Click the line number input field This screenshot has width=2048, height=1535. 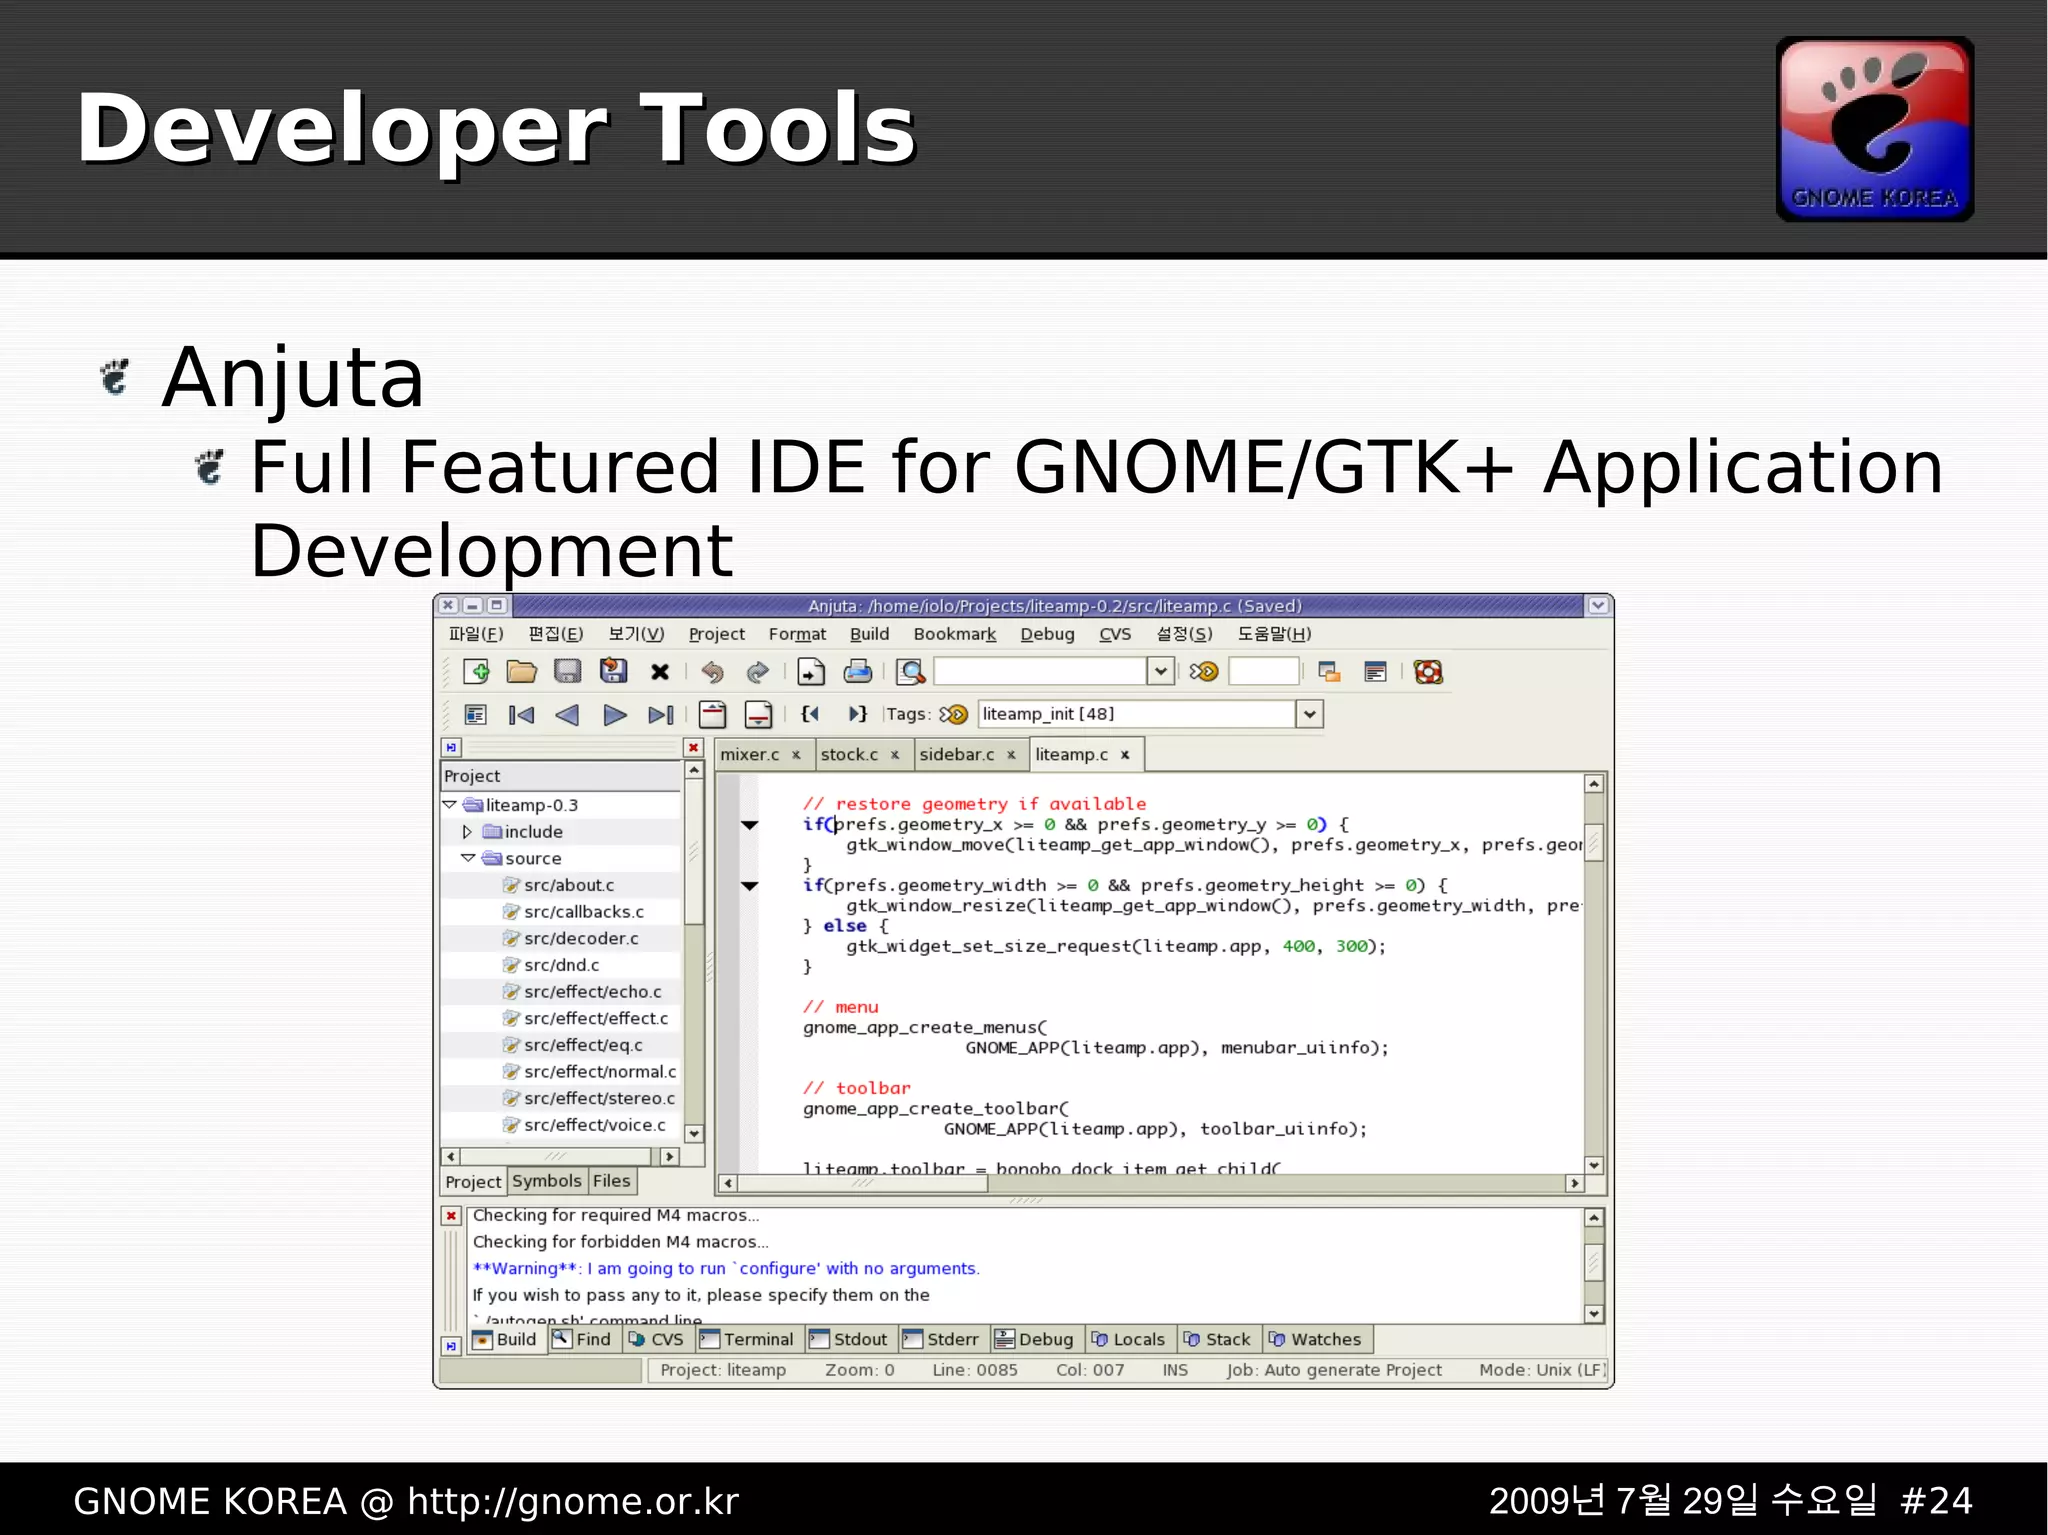(1263, 671)
